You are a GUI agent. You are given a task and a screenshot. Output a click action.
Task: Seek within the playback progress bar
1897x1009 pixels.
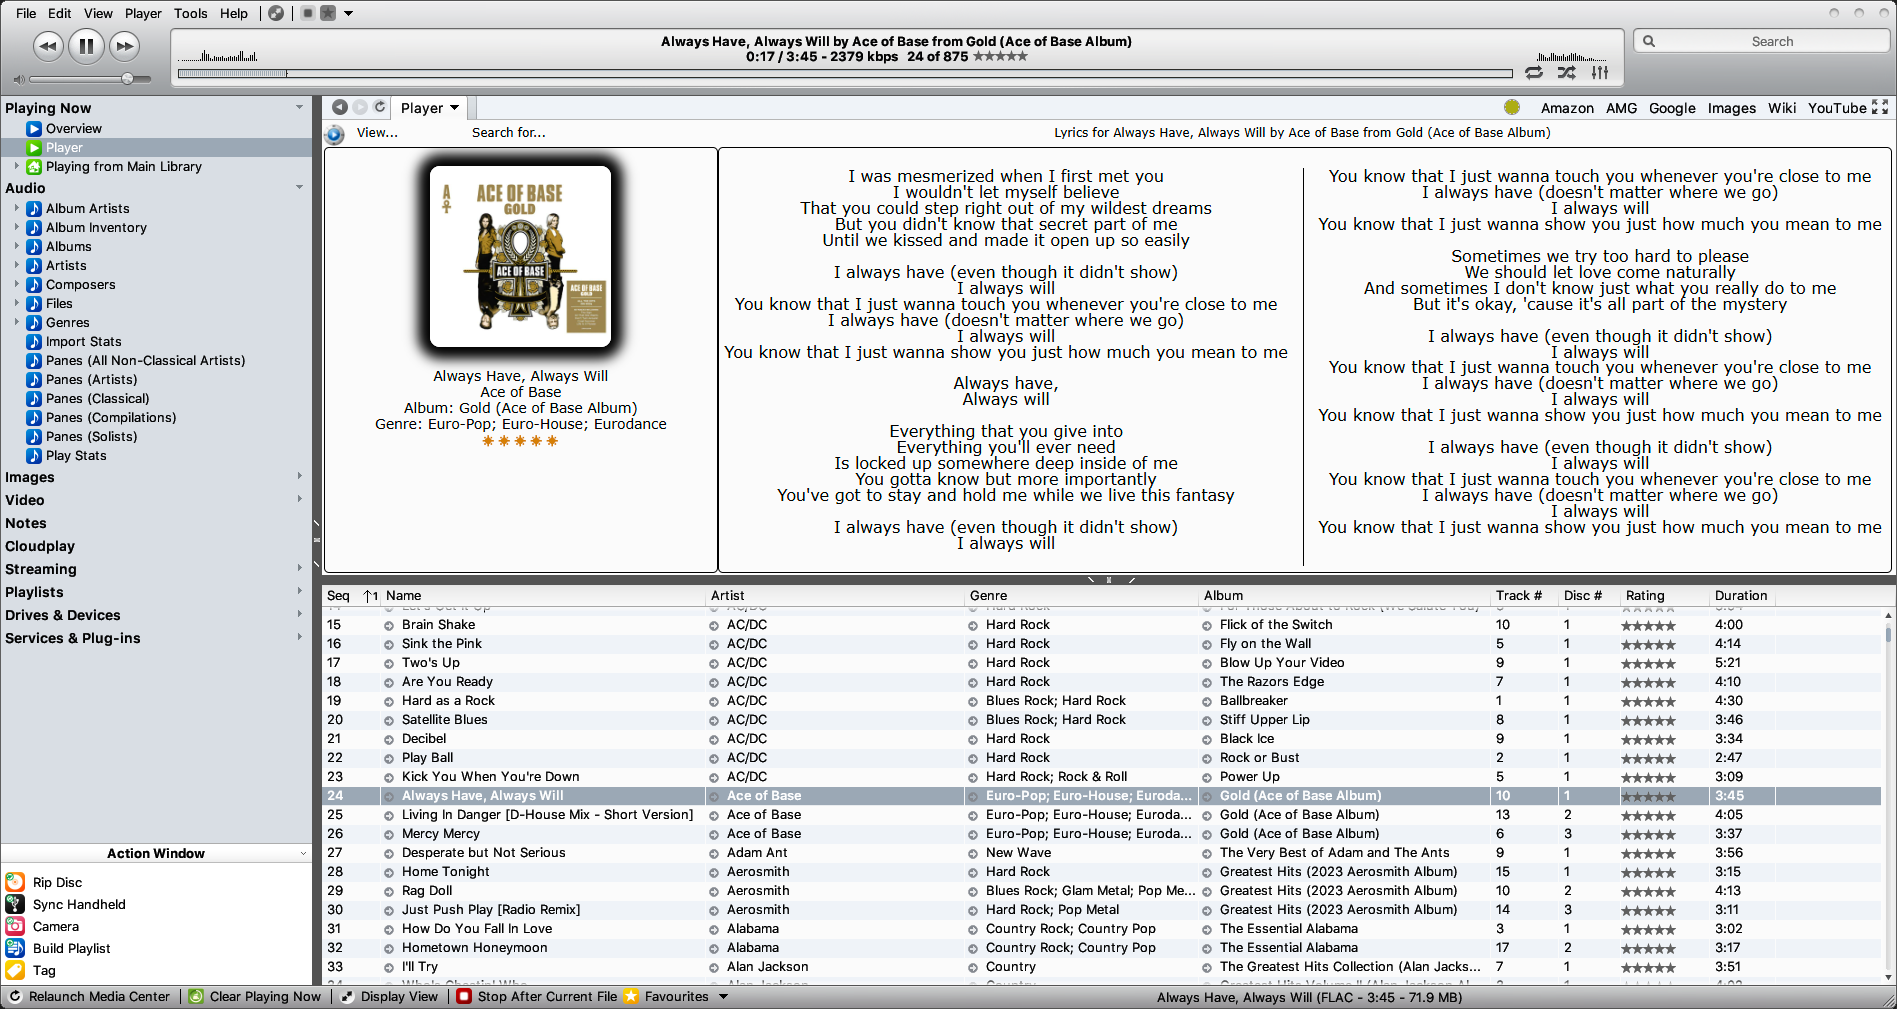[845, 73]
